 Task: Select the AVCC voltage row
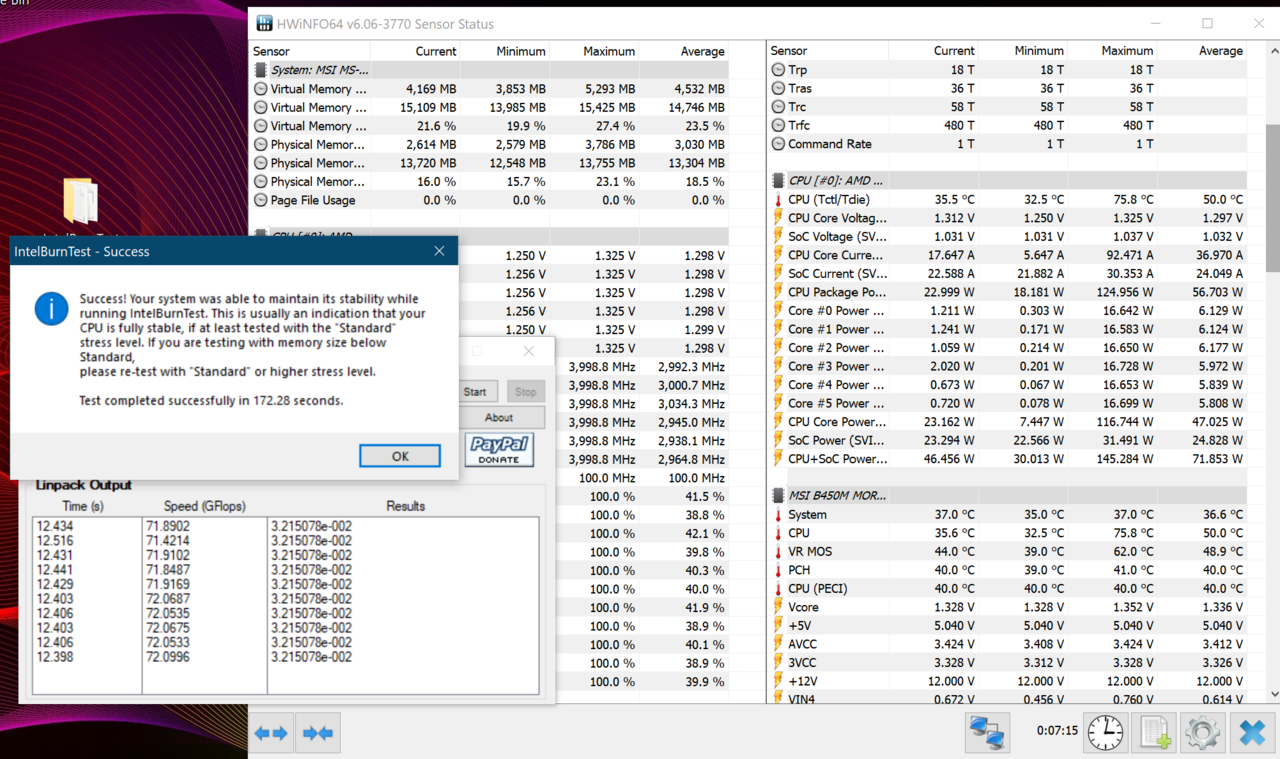click(x=1008, y=644)
